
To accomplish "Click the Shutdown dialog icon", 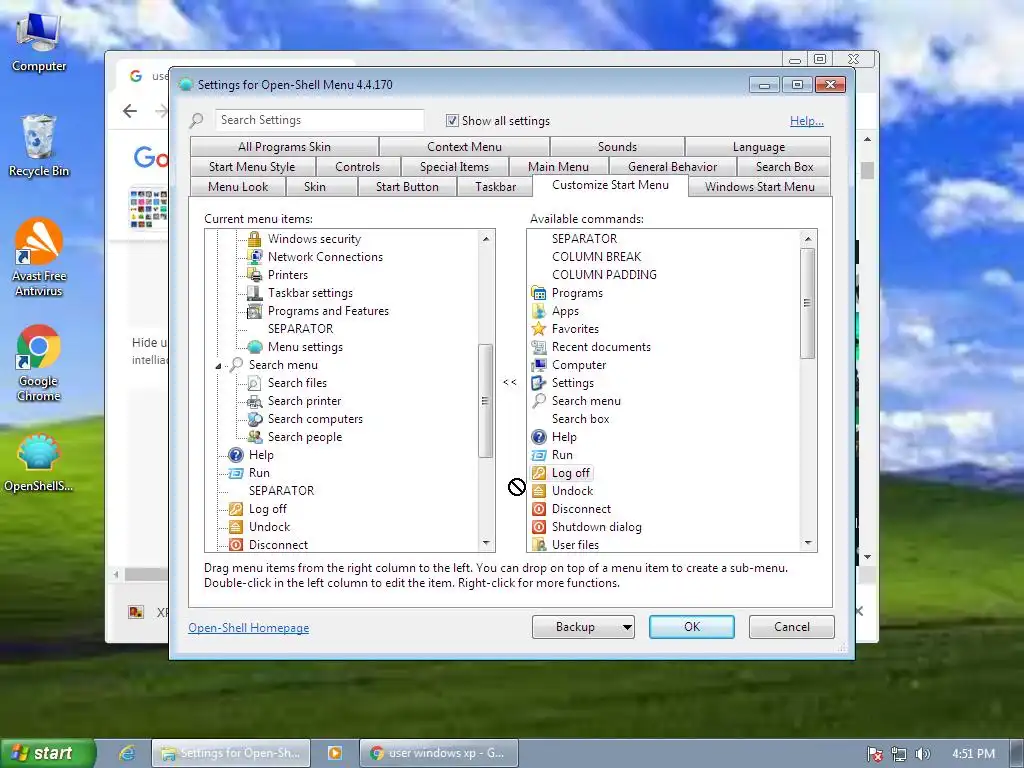I will 539,526.
